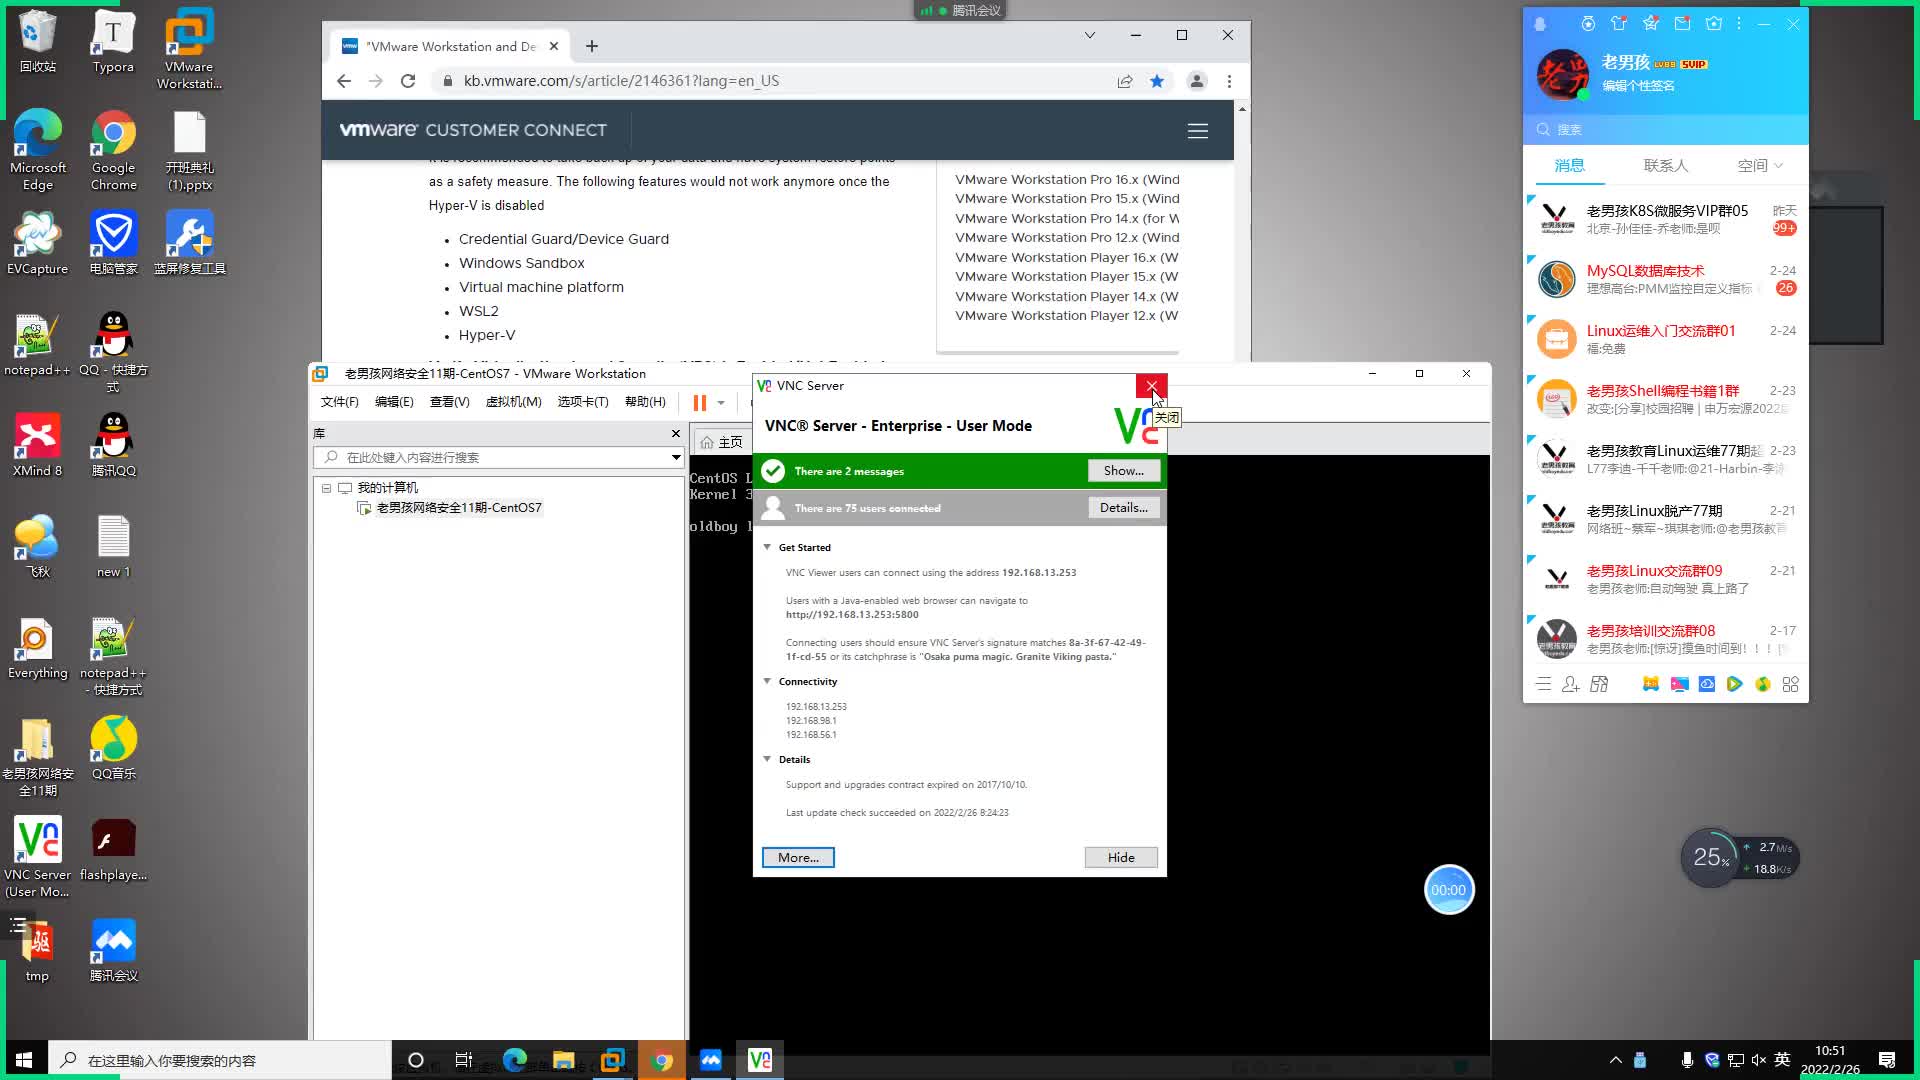Open the 选项卡(T) menu in VMware

click(x=583, y=402)
